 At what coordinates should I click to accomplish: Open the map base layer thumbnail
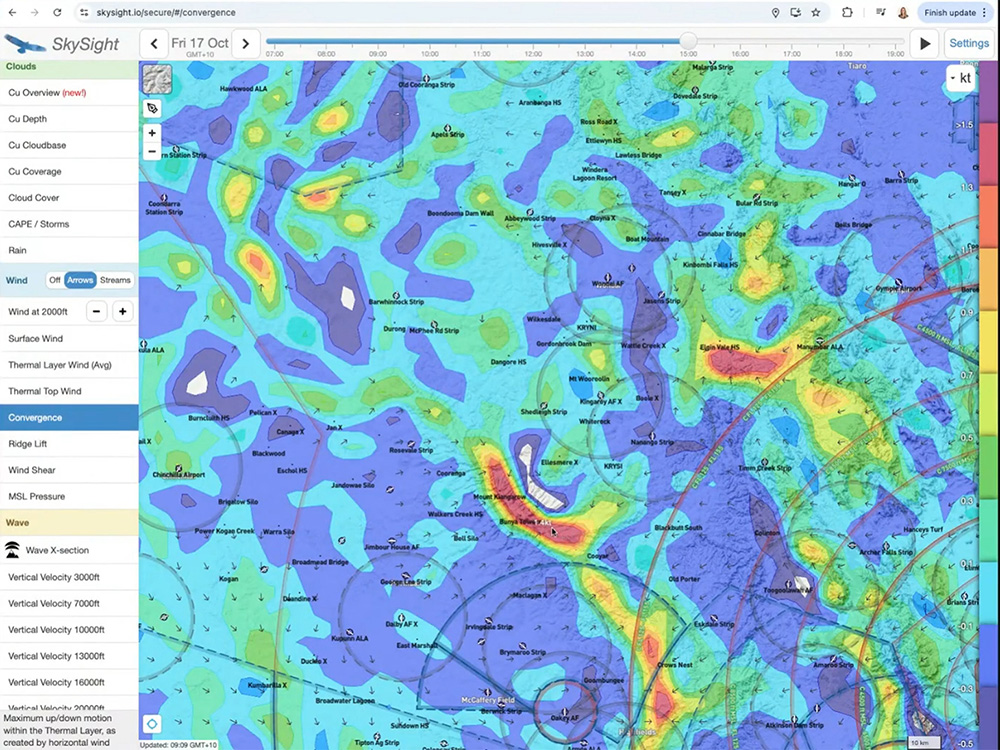click(x=157, y=79)
